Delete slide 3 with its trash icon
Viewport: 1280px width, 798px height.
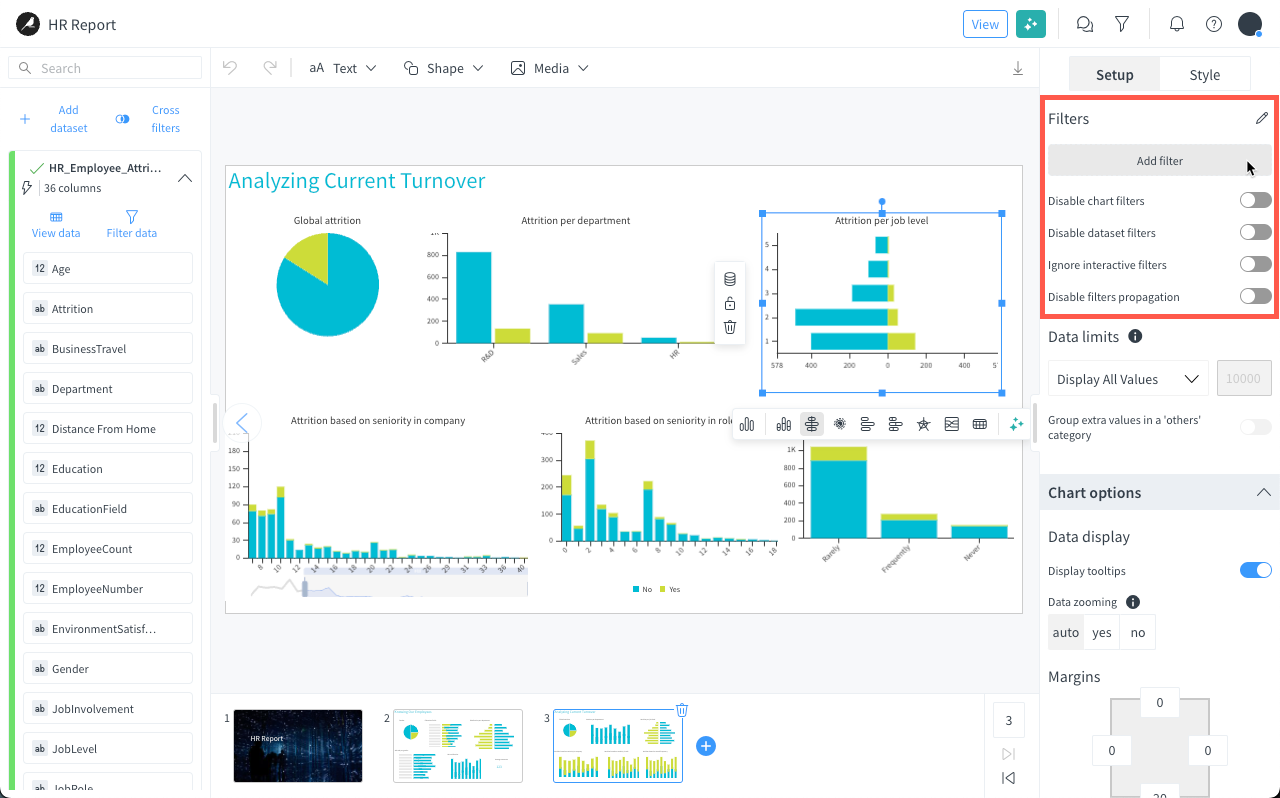682,710
